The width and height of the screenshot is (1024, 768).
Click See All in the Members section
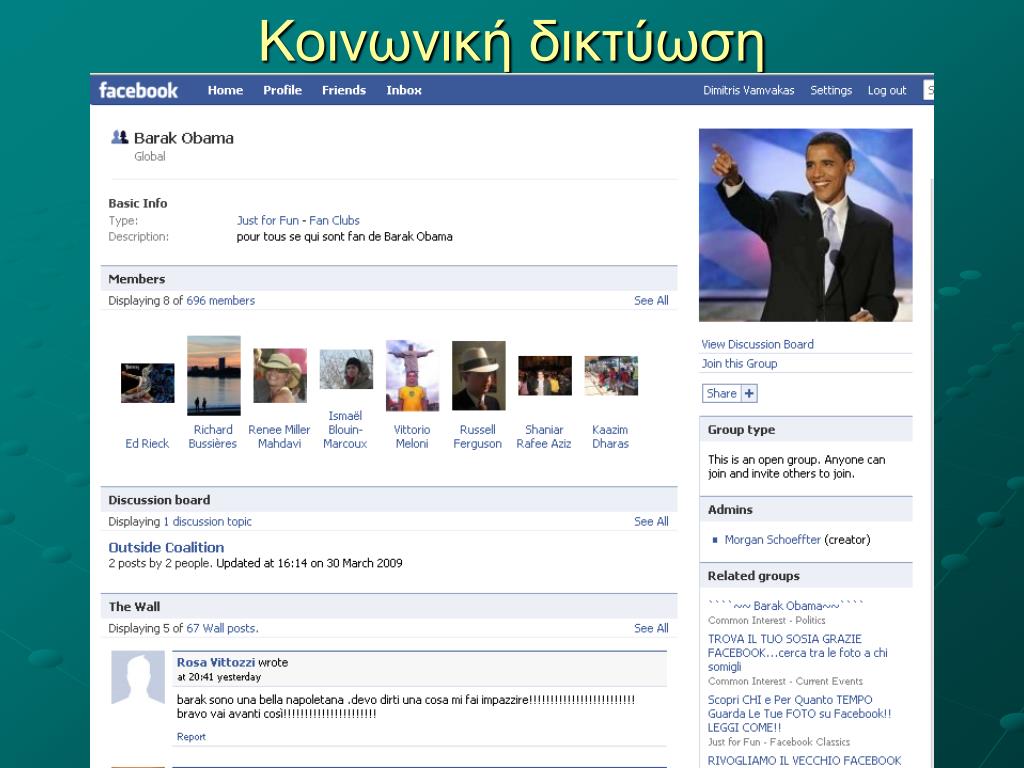pos(651,300)
